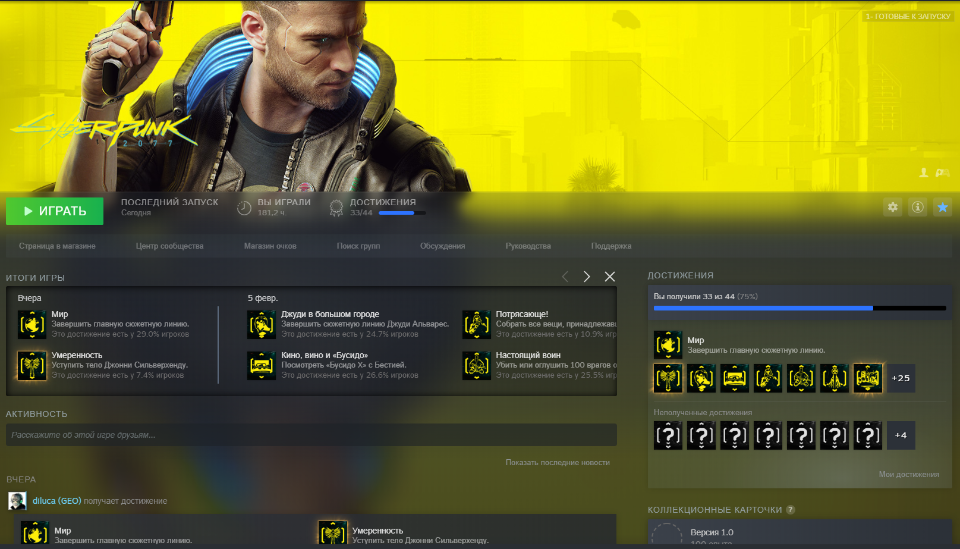This screenshot has height=549, width=960.
Task: Click the Активность section heading
Action: pyautogui.click(x=37, y=414)
